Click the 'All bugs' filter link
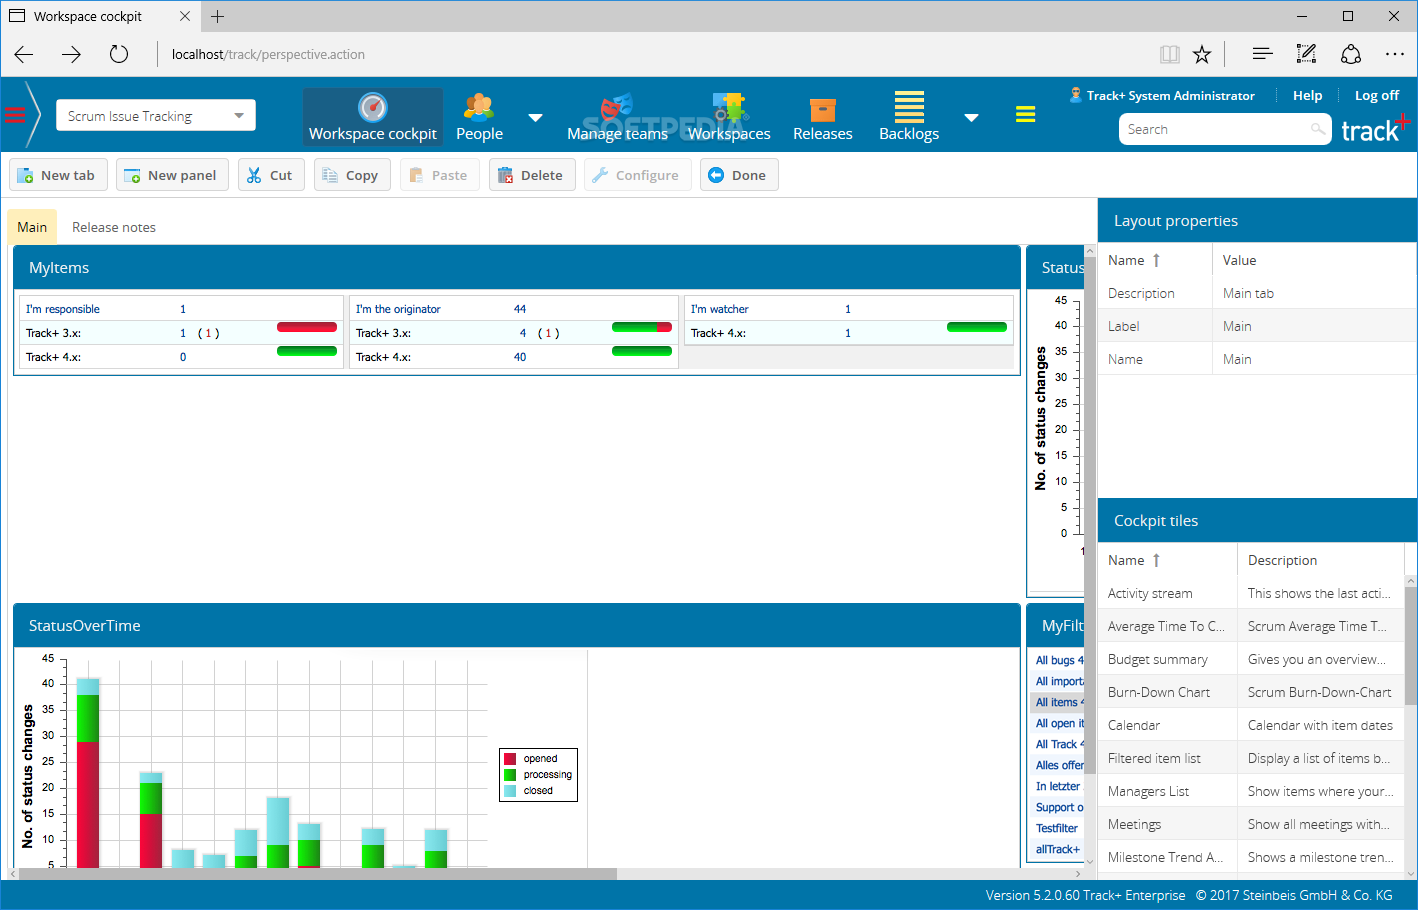This screenshot has height=910, width=1418. (1059, 660)
